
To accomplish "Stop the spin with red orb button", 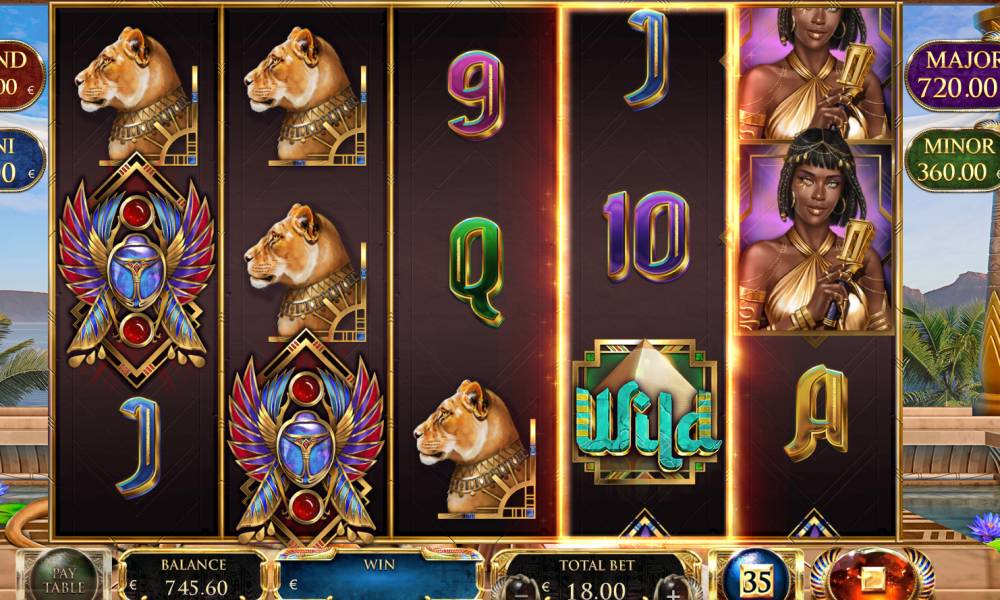I will tap(874, 577).
